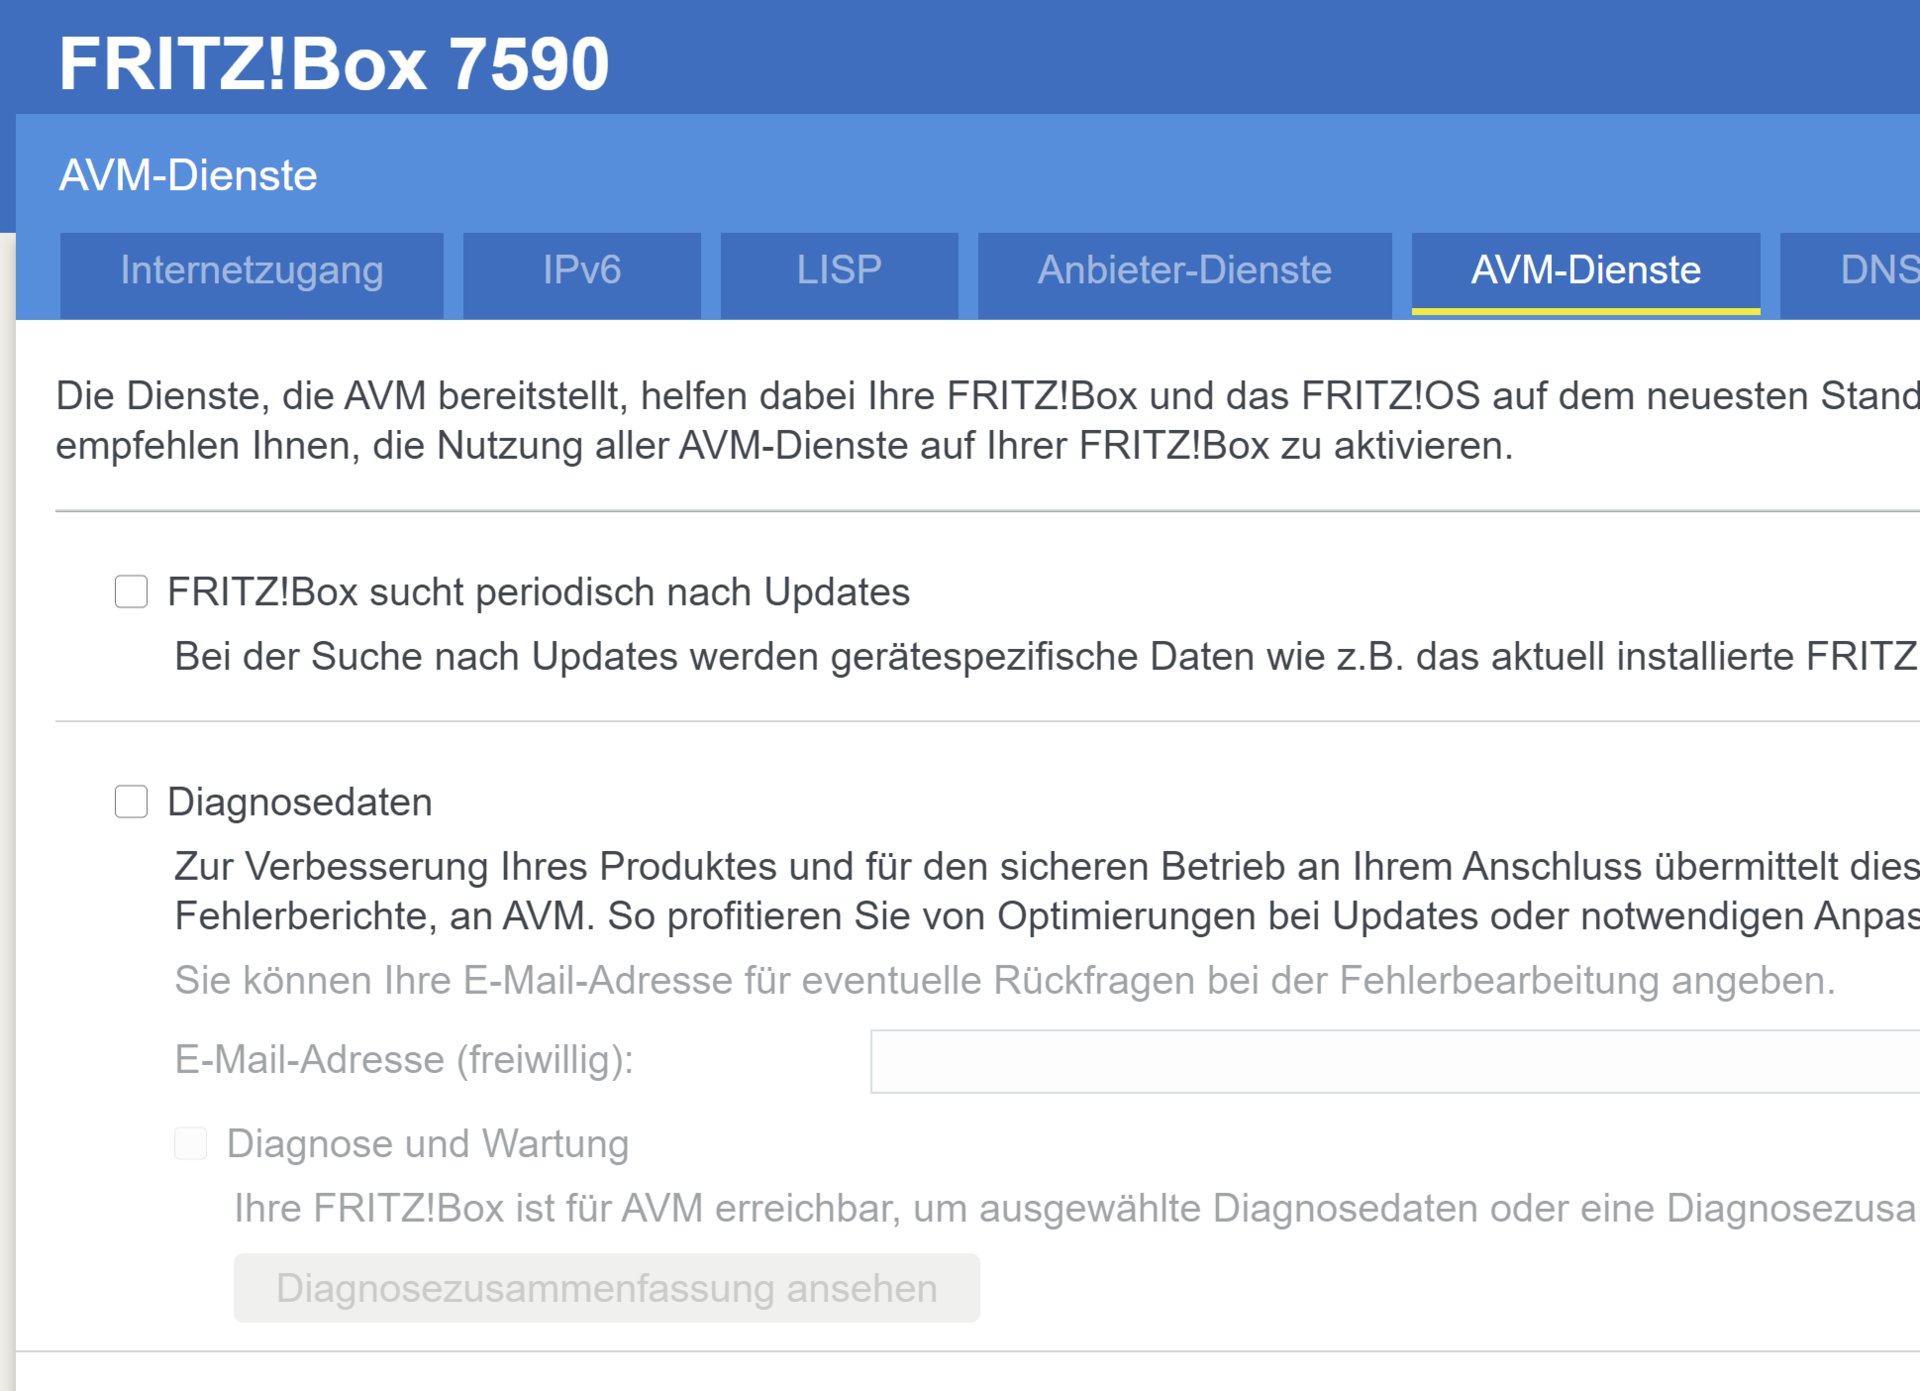
Task: Select the AVM-Dienste tab
Action: pos(1585,274)
